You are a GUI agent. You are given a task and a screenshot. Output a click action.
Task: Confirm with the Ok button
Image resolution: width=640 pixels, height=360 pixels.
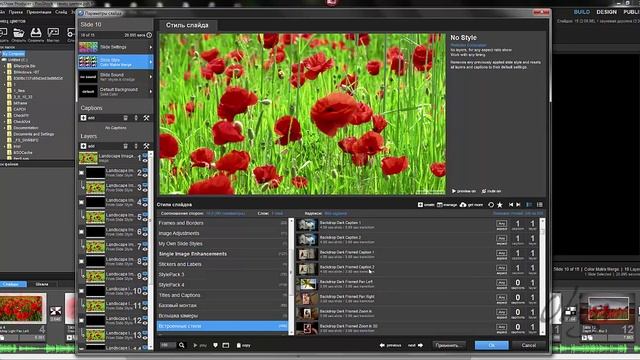tap(491, 345)
